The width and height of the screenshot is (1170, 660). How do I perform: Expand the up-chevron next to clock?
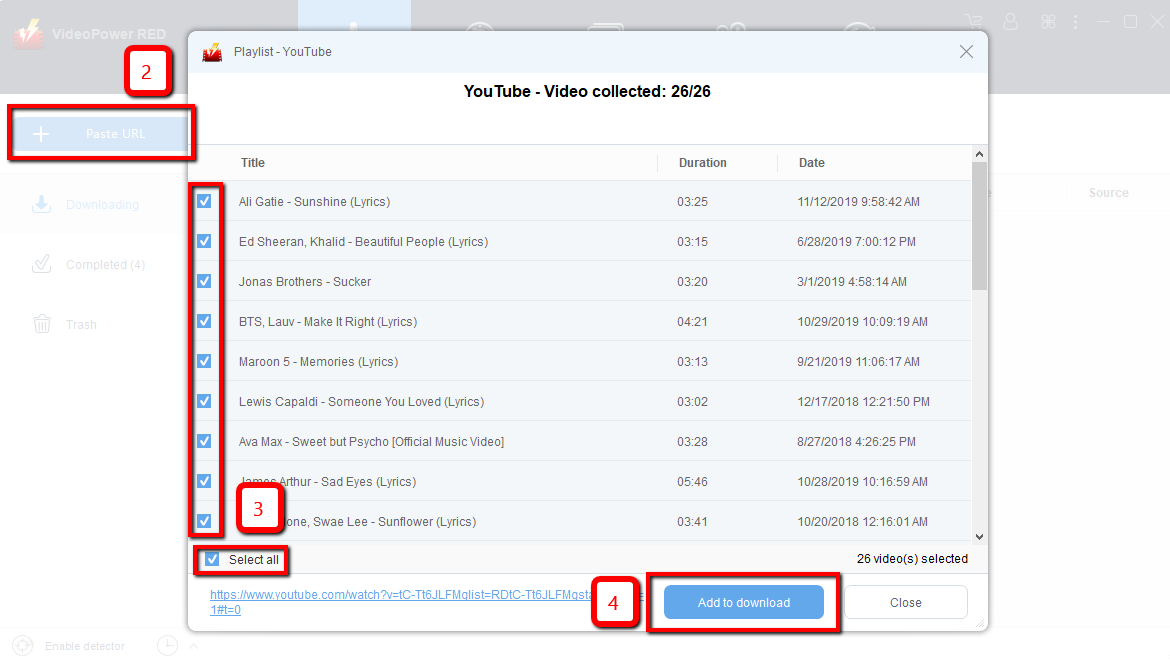pyautogui.click(x=194, y=646)
